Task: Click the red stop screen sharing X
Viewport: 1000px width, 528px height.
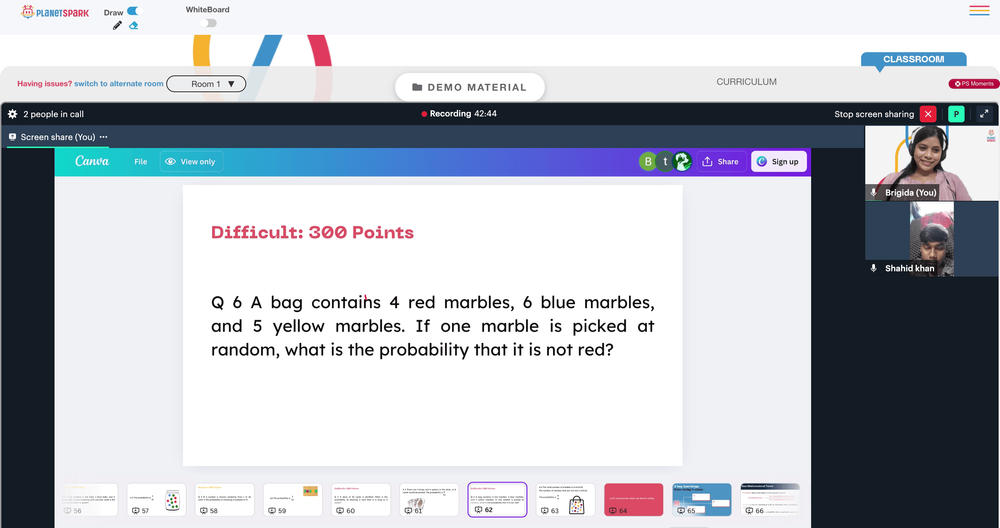Action: (928, 114)
